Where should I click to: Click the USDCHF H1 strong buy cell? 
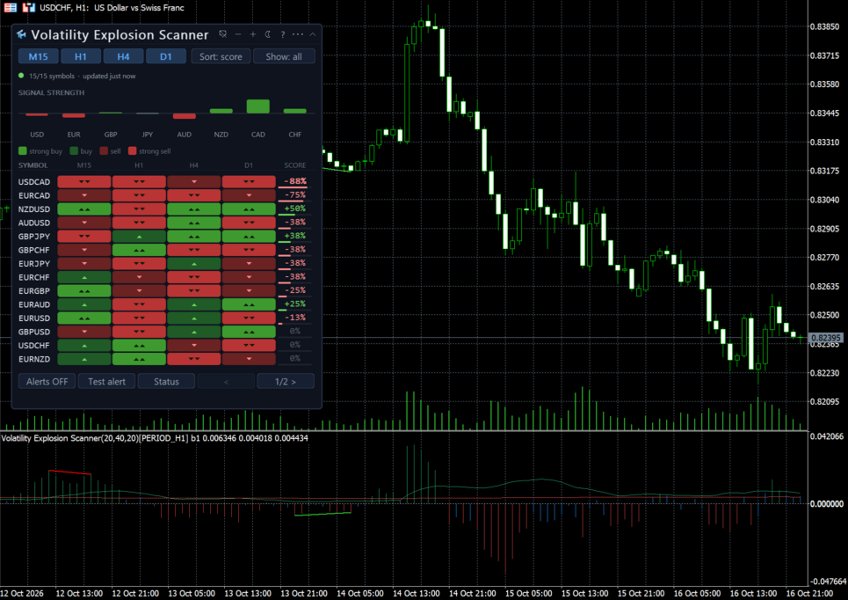point(139,345)
